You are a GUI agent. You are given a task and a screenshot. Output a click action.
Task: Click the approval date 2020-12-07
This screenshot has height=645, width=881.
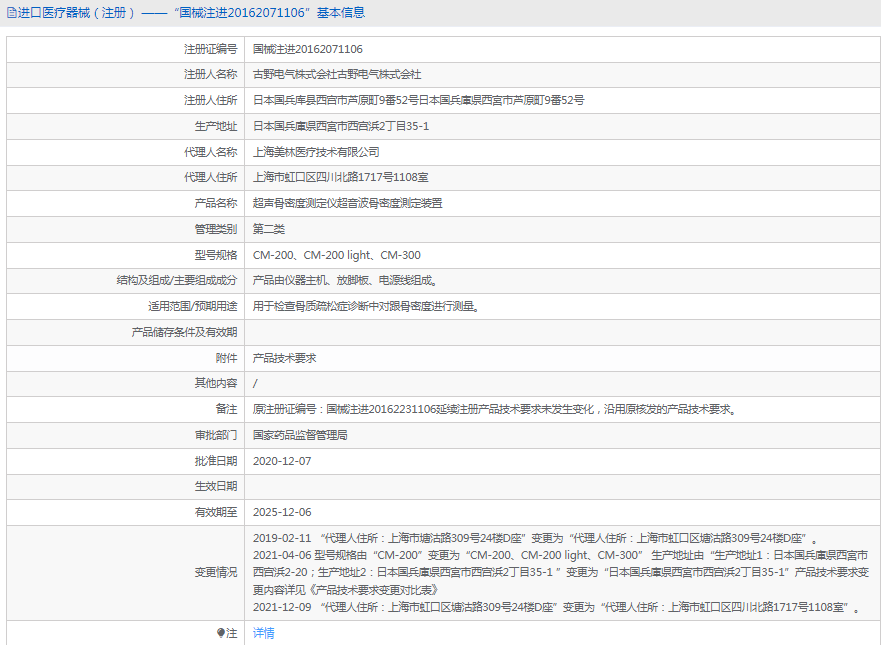click(x=282, y=461)
